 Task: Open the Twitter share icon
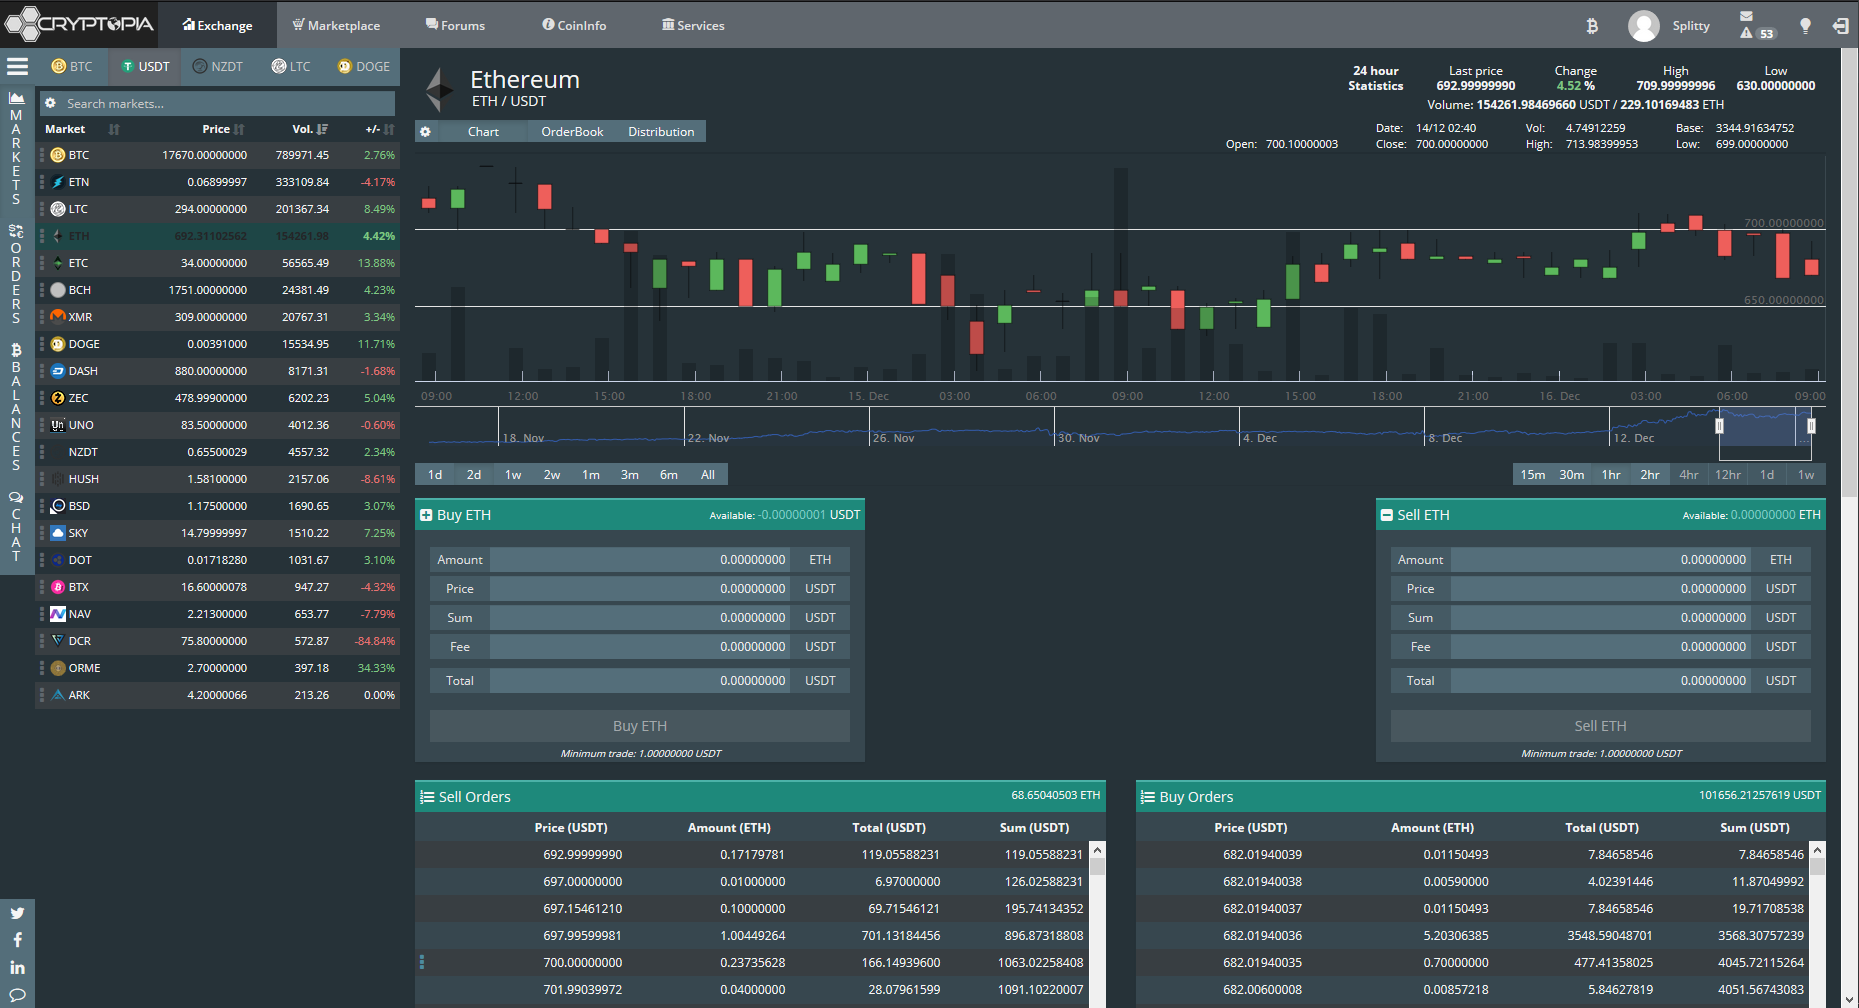(17, 912)
